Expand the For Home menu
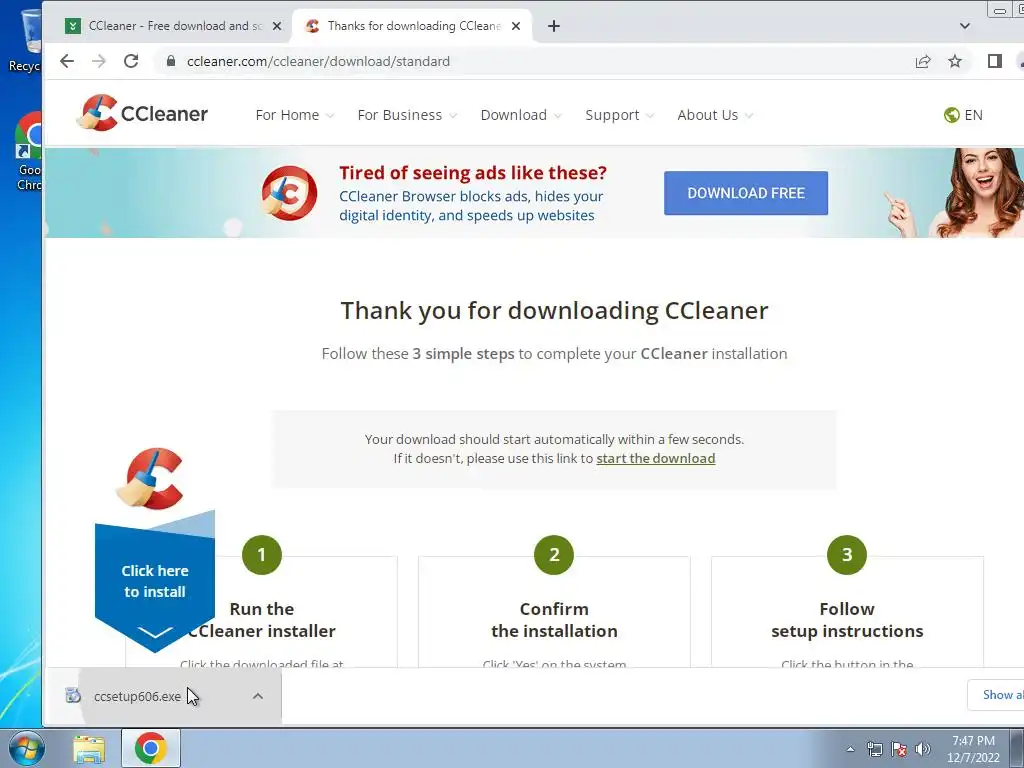The height and width of the screenshot is (768, 1024). point(295,115)
